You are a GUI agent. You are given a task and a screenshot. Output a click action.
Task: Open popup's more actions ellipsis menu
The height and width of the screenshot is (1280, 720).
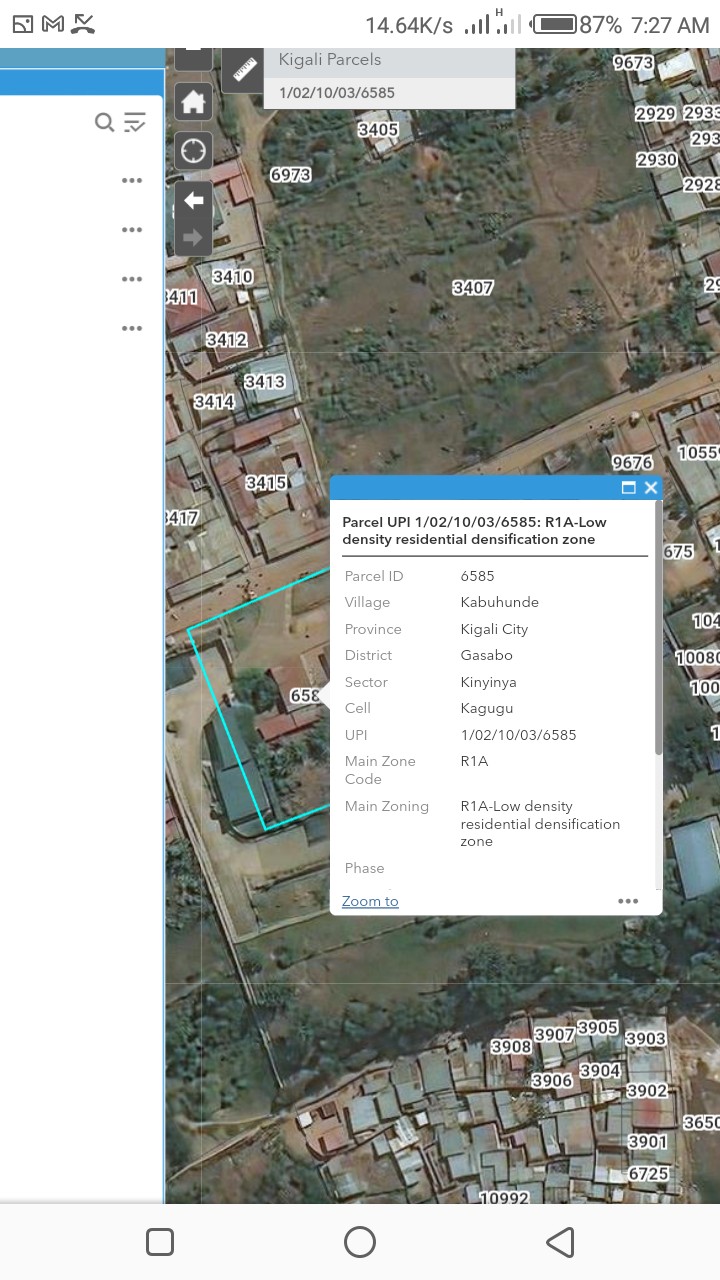coord(628,901)
